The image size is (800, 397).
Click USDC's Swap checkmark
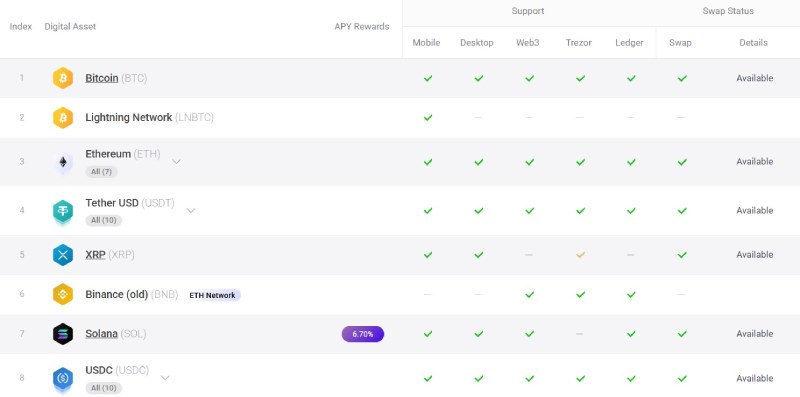pyautogui.click(x=682, y=378)
